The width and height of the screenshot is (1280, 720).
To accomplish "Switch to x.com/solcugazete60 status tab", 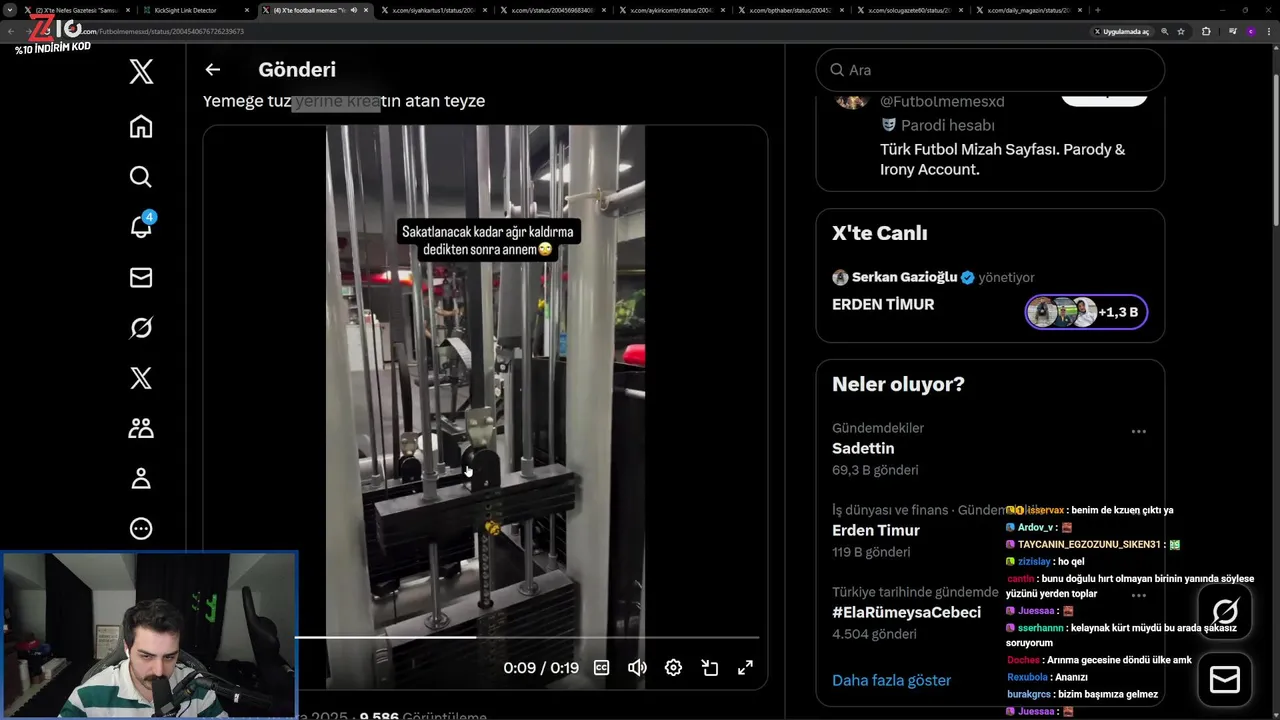I will [908, 10].
